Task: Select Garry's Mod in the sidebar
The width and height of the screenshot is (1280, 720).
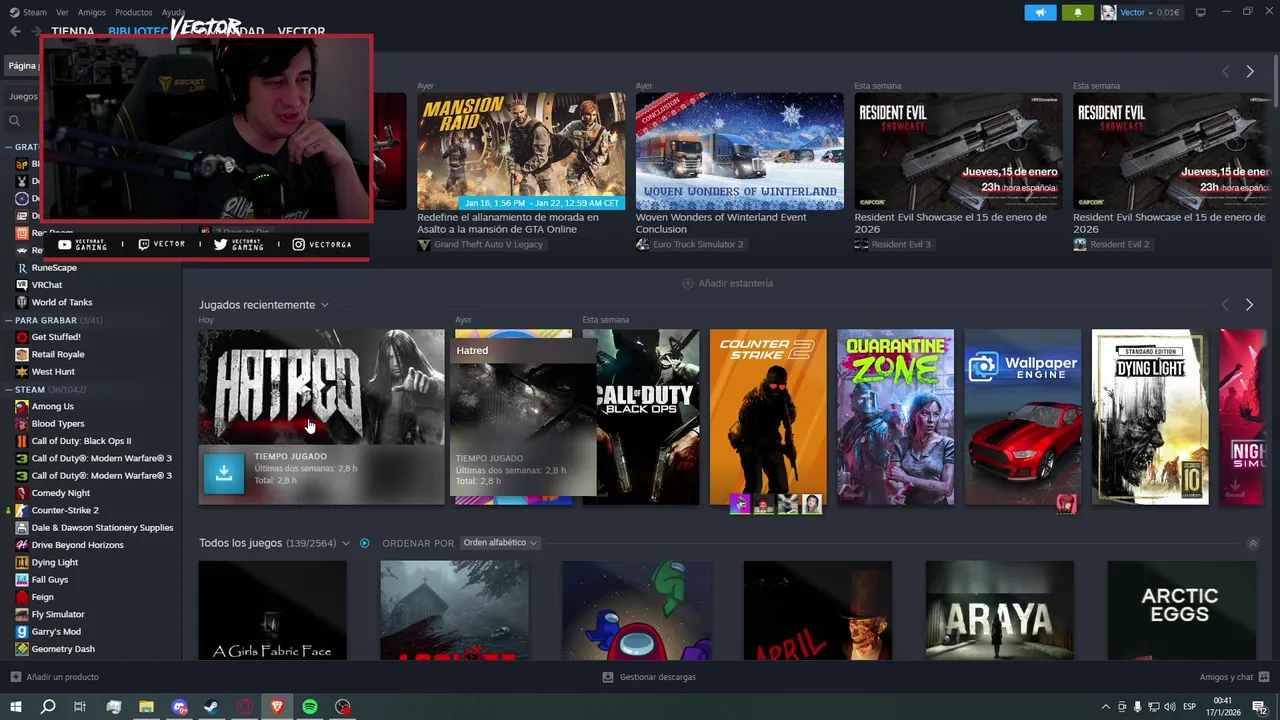Action: pyautogui.click(x=56, y=632)
